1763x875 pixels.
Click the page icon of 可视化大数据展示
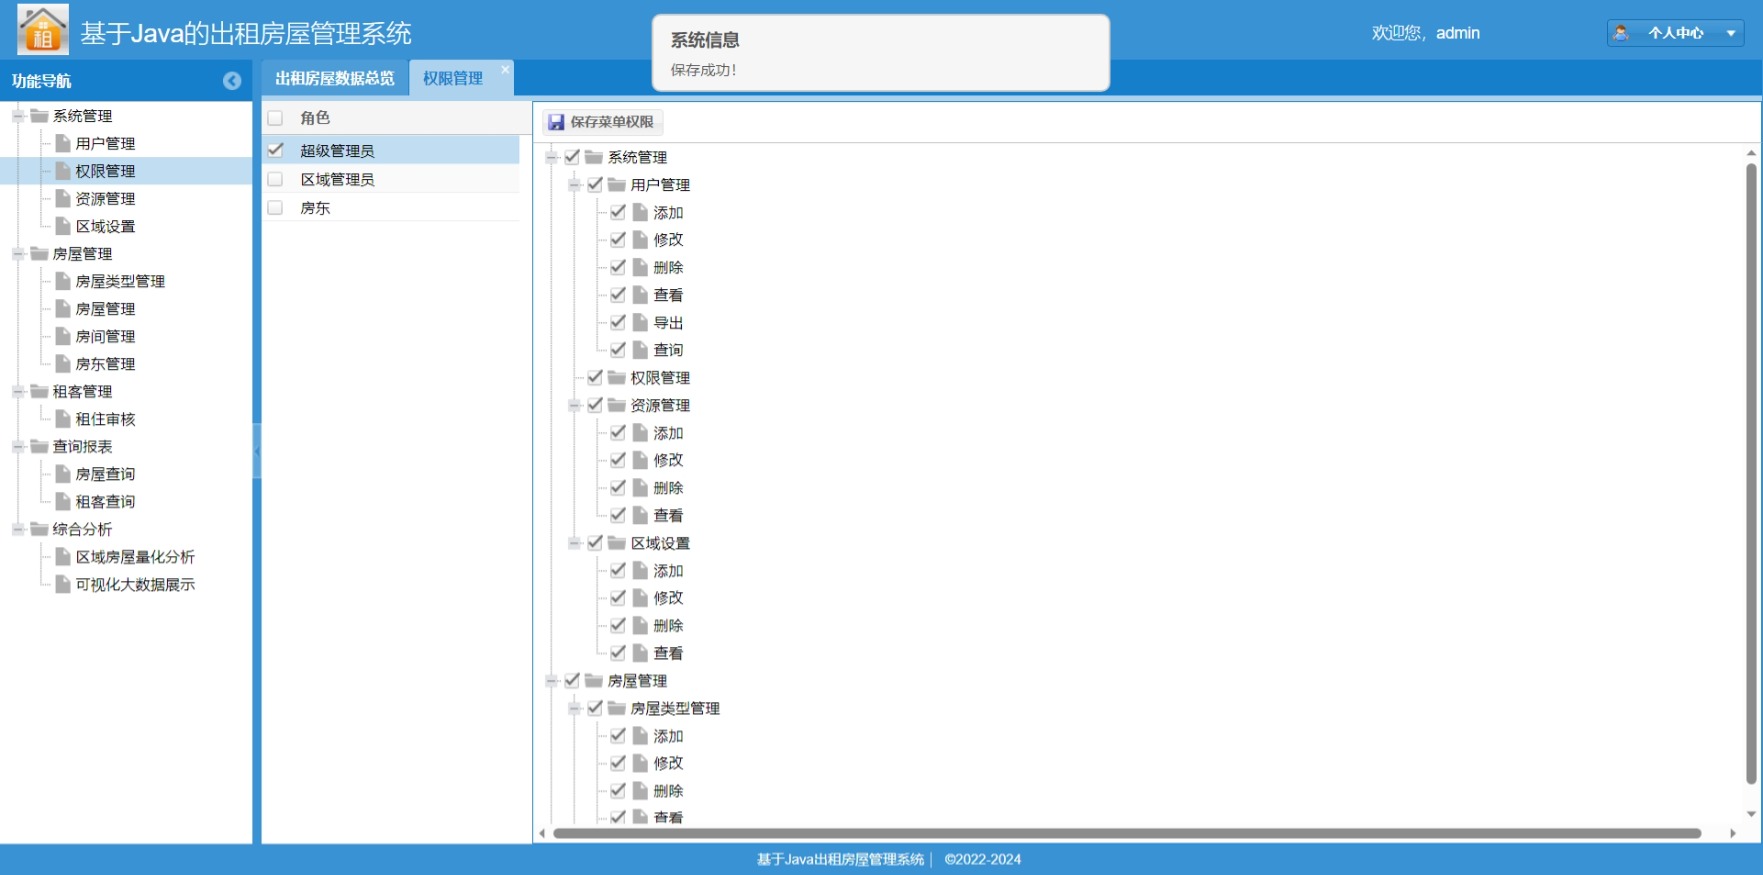click(x=63, y=584)
